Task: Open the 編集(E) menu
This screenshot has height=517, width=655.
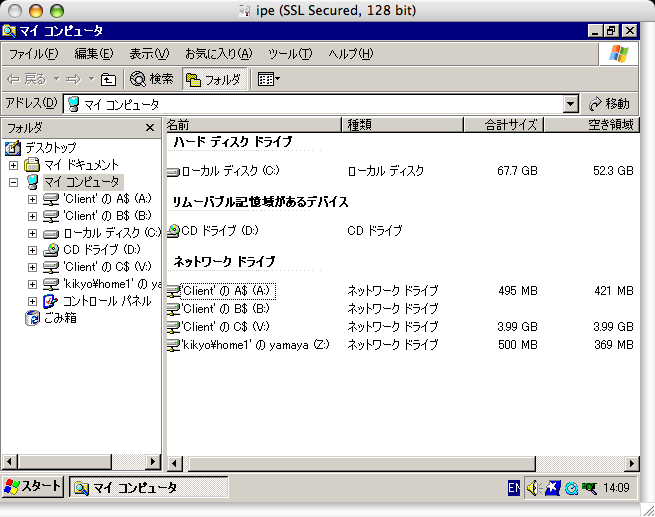Action: [x=94, y=54]
